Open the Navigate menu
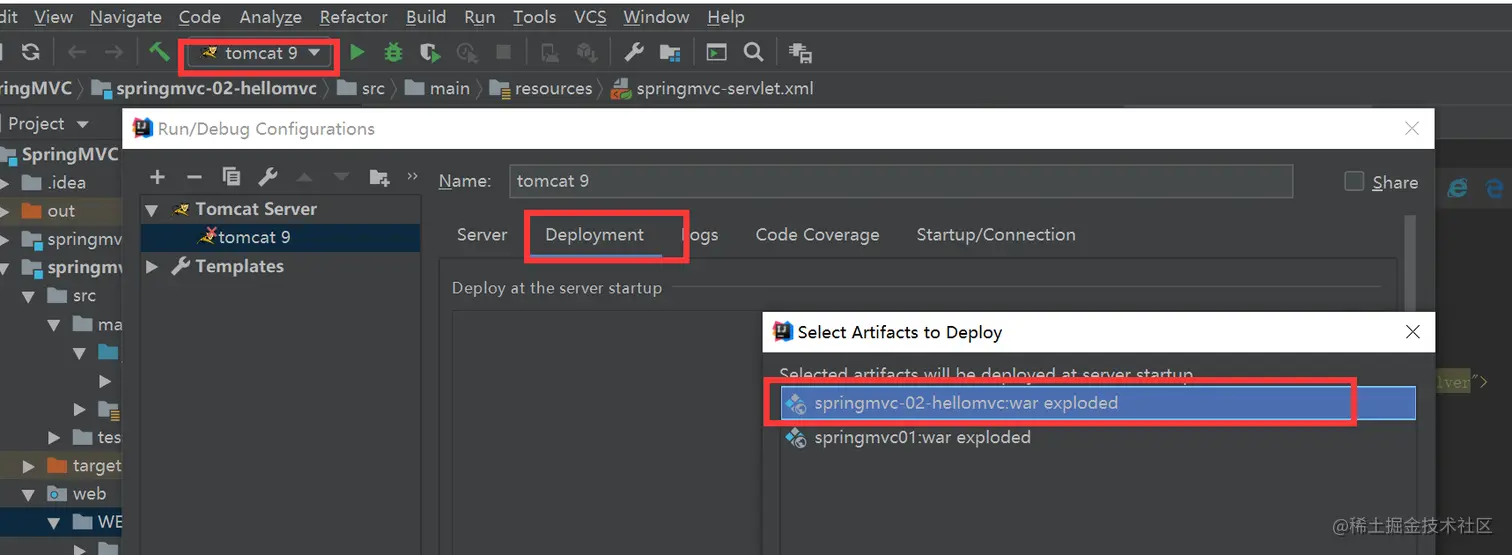1512x555 pixels. point(125,17)
